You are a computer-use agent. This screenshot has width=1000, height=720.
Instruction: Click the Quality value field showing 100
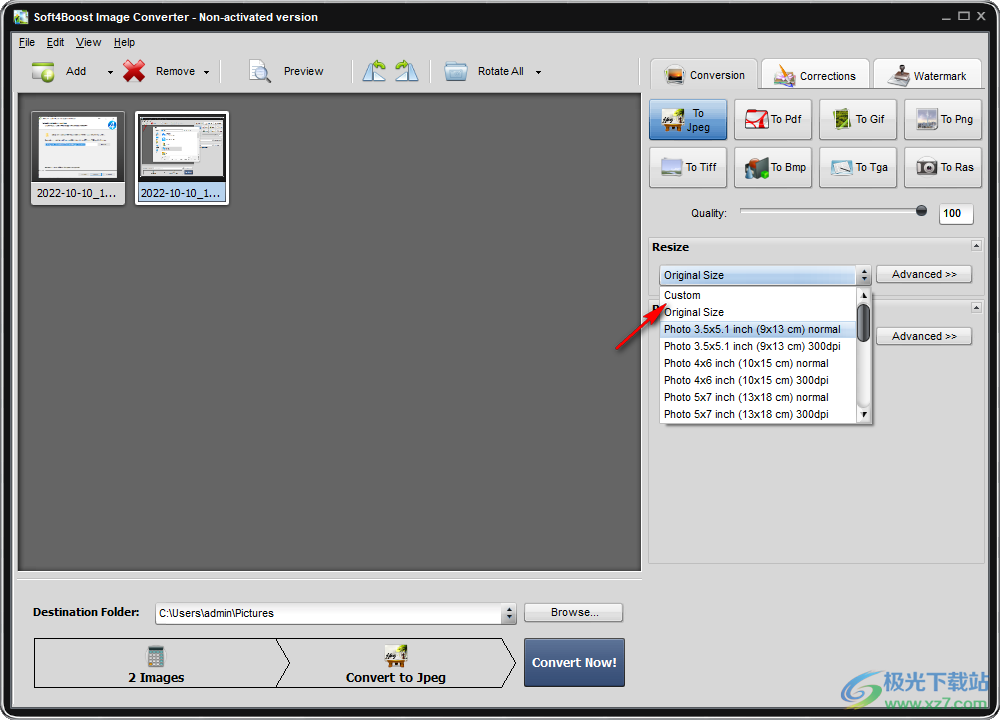point(956,214)
